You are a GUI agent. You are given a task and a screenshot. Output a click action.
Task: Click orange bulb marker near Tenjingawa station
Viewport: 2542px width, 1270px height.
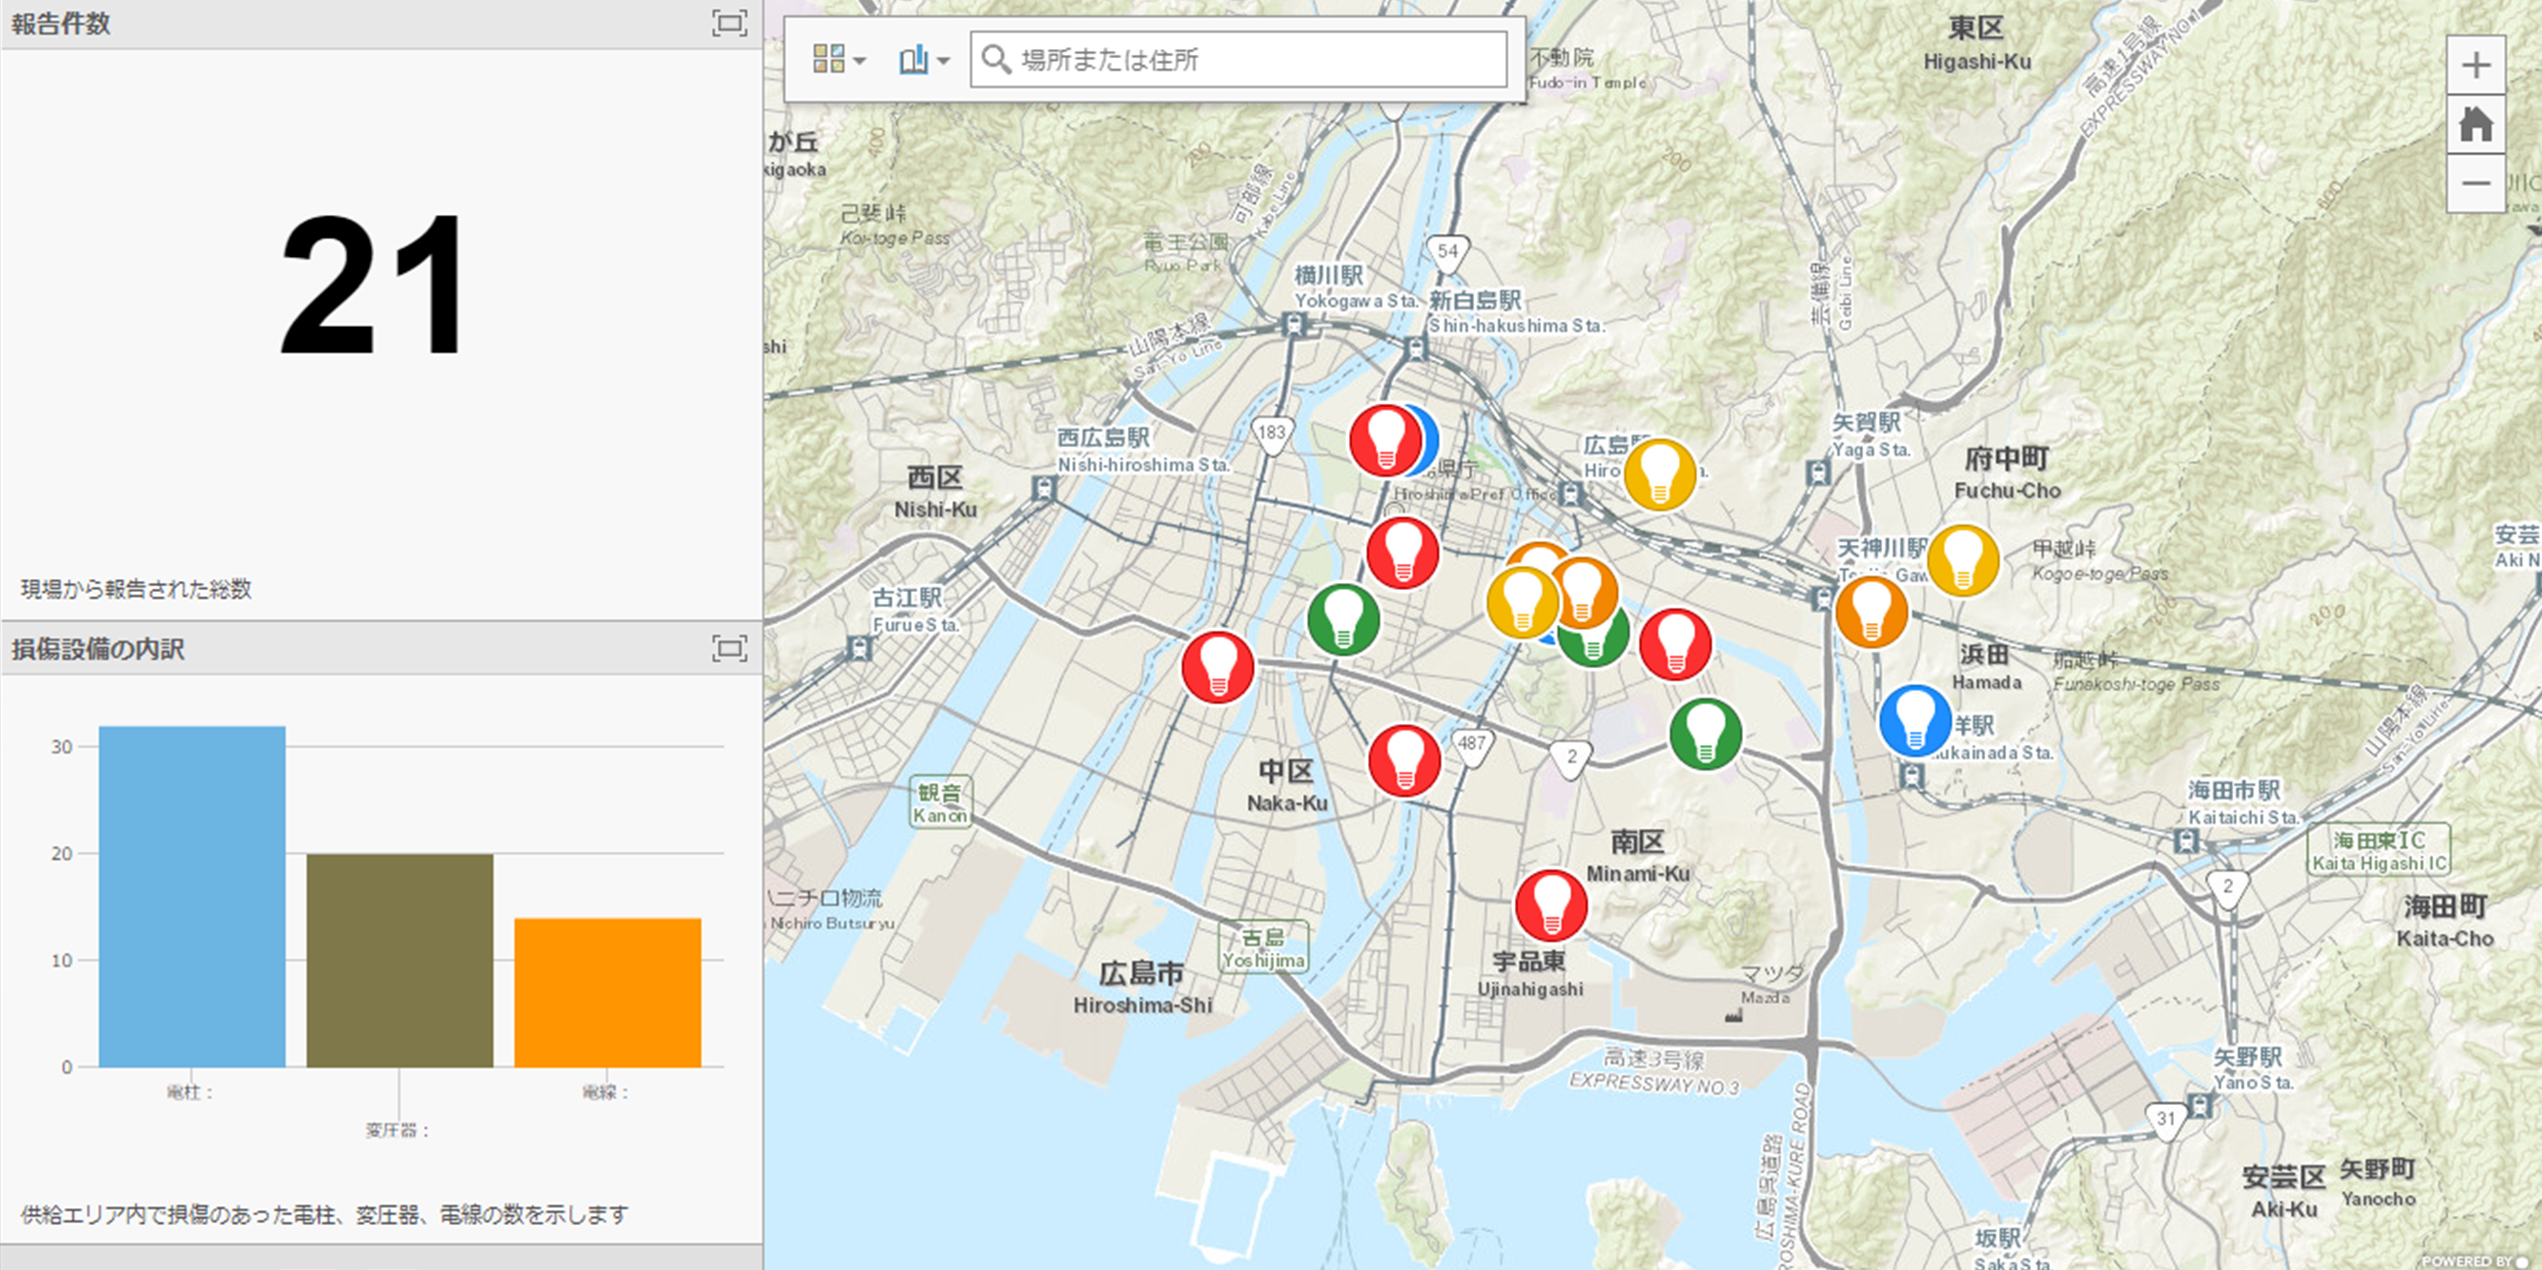tap(1870, 611)
